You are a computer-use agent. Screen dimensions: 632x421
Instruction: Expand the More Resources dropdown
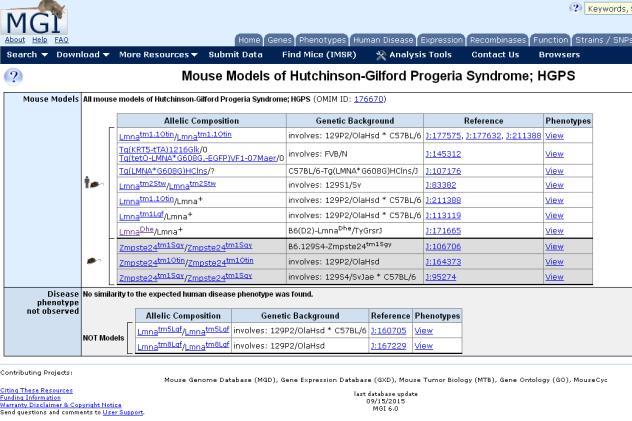158,54
